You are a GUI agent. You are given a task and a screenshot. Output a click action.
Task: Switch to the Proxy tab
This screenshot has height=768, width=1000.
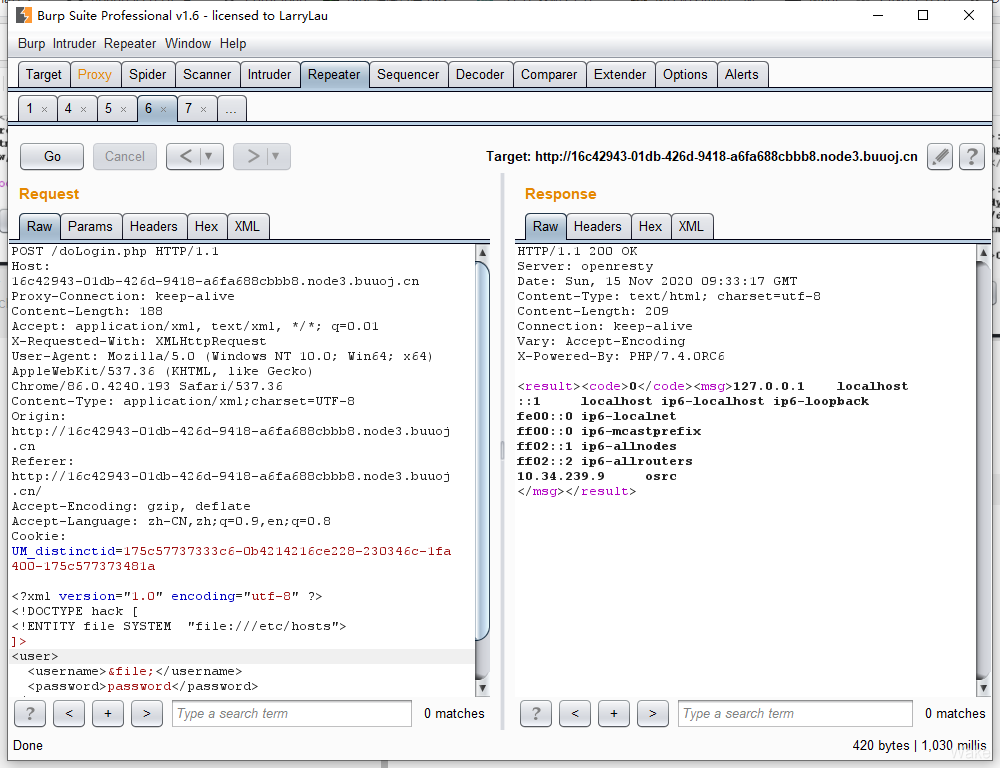[94, 75]
